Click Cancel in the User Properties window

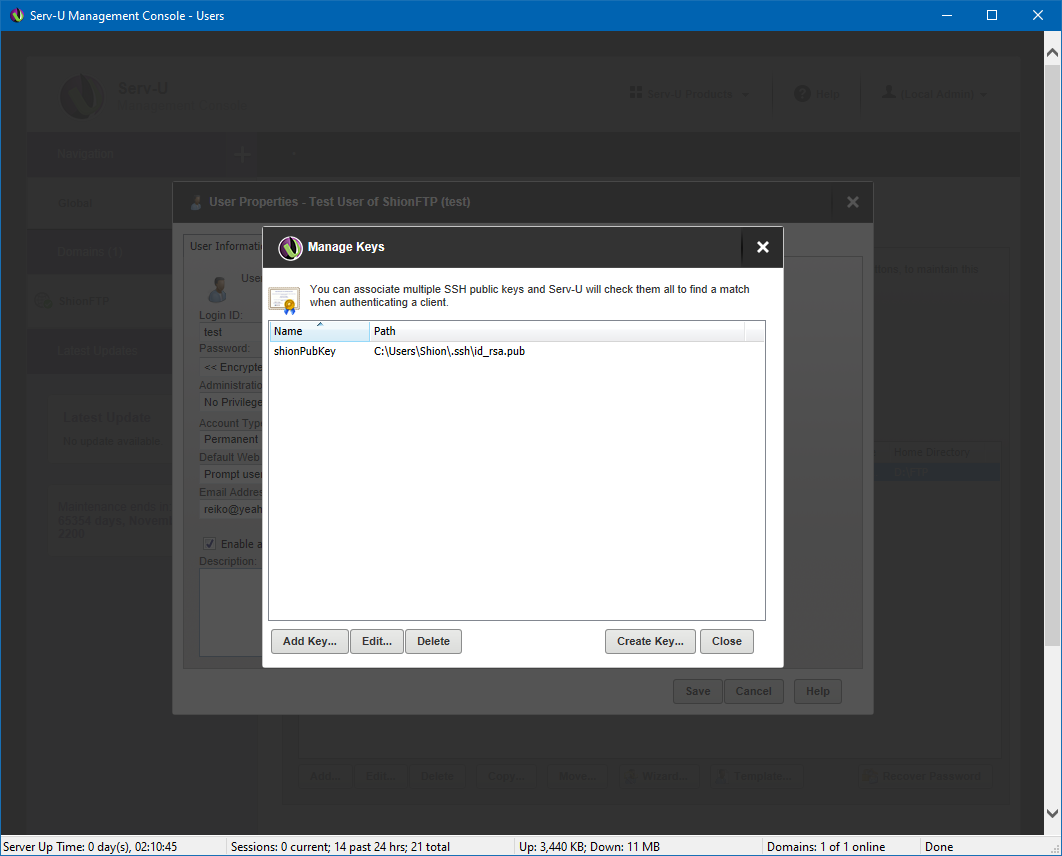(x=753, y=691)
